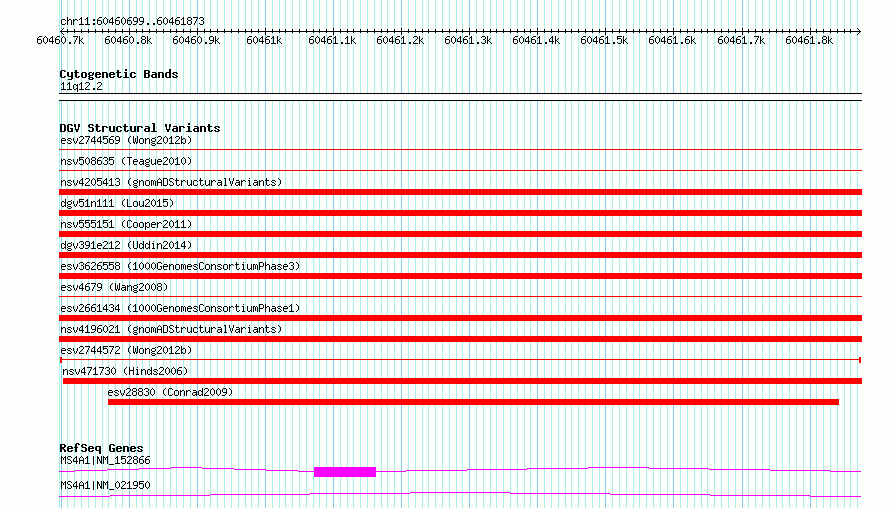Click the DGV Structural Variants track title
Image resolution: width=890 pixels, height=508 pixels.
pos(140,128)
